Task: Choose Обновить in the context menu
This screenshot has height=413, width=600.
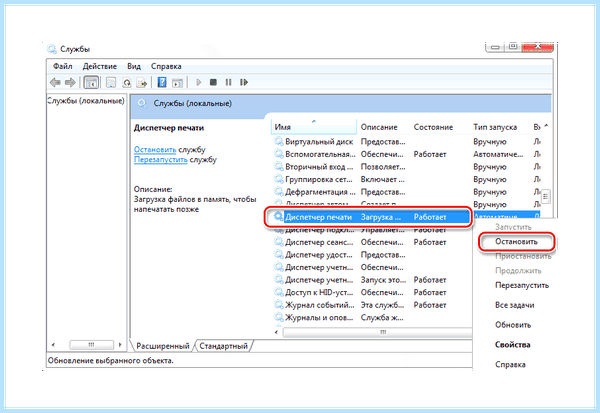Action: point(513,325)
